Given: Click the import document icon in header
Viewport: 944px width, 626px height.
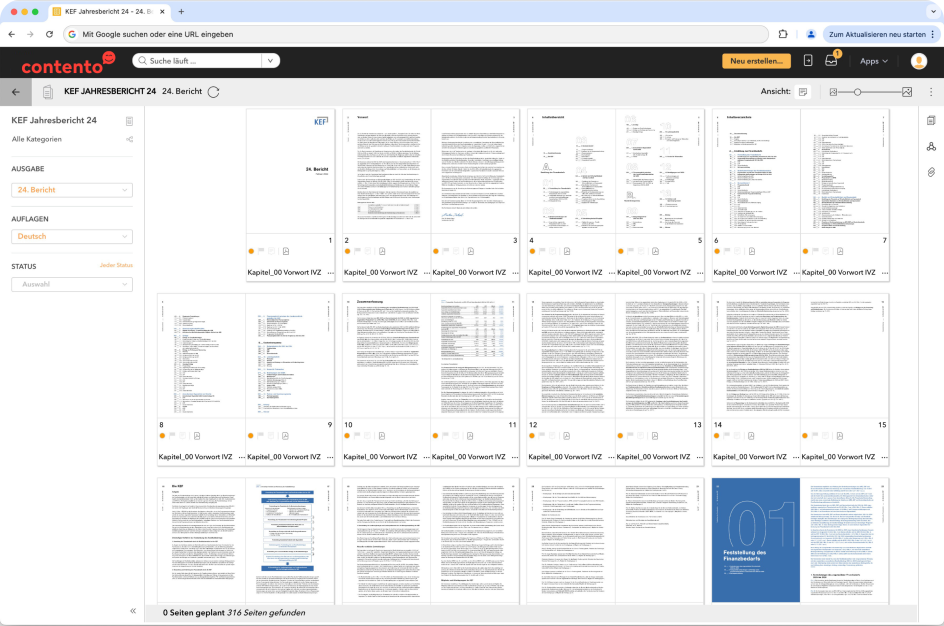Looking at the screenshot, I should pyautogui.click(x=808, y=61).
